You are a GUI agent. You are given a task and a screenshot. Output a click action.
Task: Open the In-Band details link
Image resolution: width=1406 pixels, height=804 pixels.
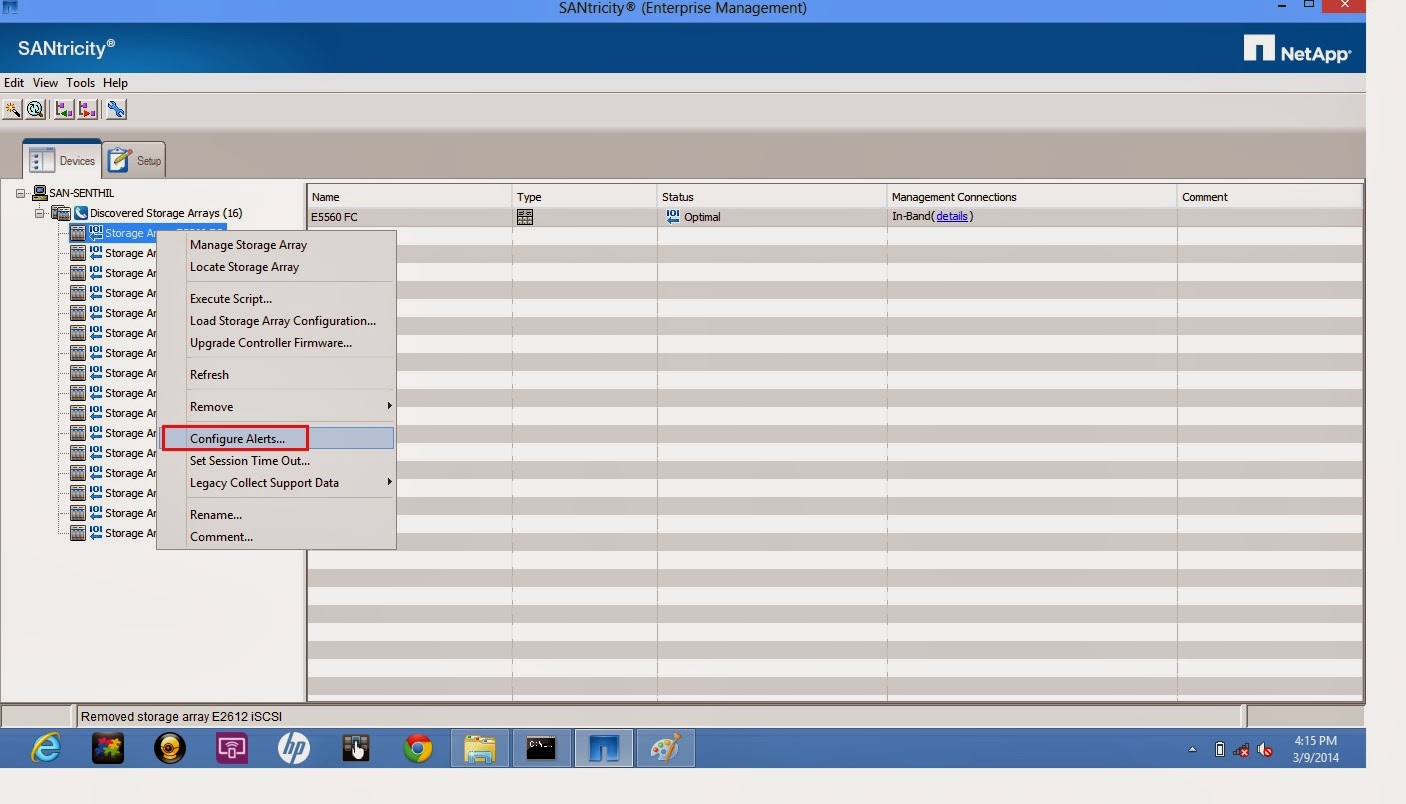(x=952, y=216)
